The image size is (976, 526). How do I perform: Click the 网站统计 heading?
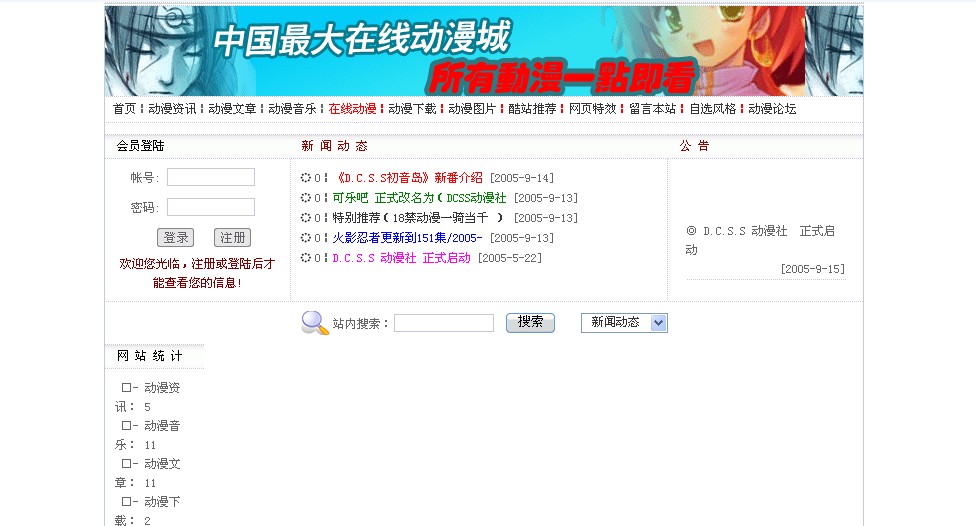click(x=150, y=356)
